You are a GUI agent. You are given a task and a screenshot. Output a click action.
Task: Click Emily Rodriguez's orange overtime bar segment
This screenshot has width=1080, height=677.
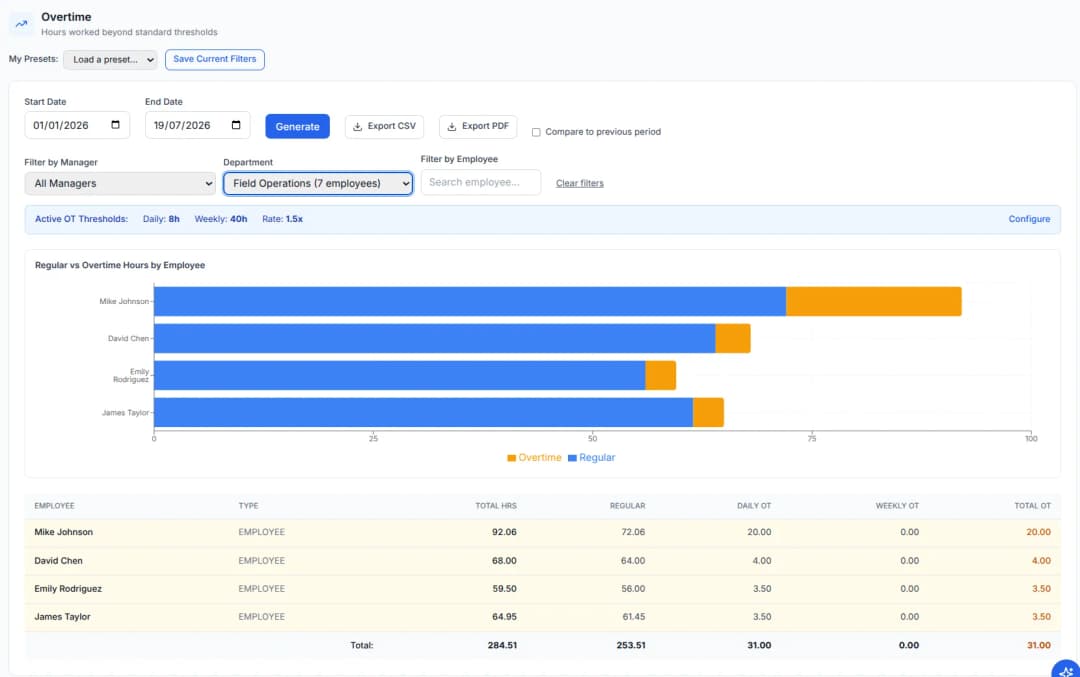(x=661, y=375)
